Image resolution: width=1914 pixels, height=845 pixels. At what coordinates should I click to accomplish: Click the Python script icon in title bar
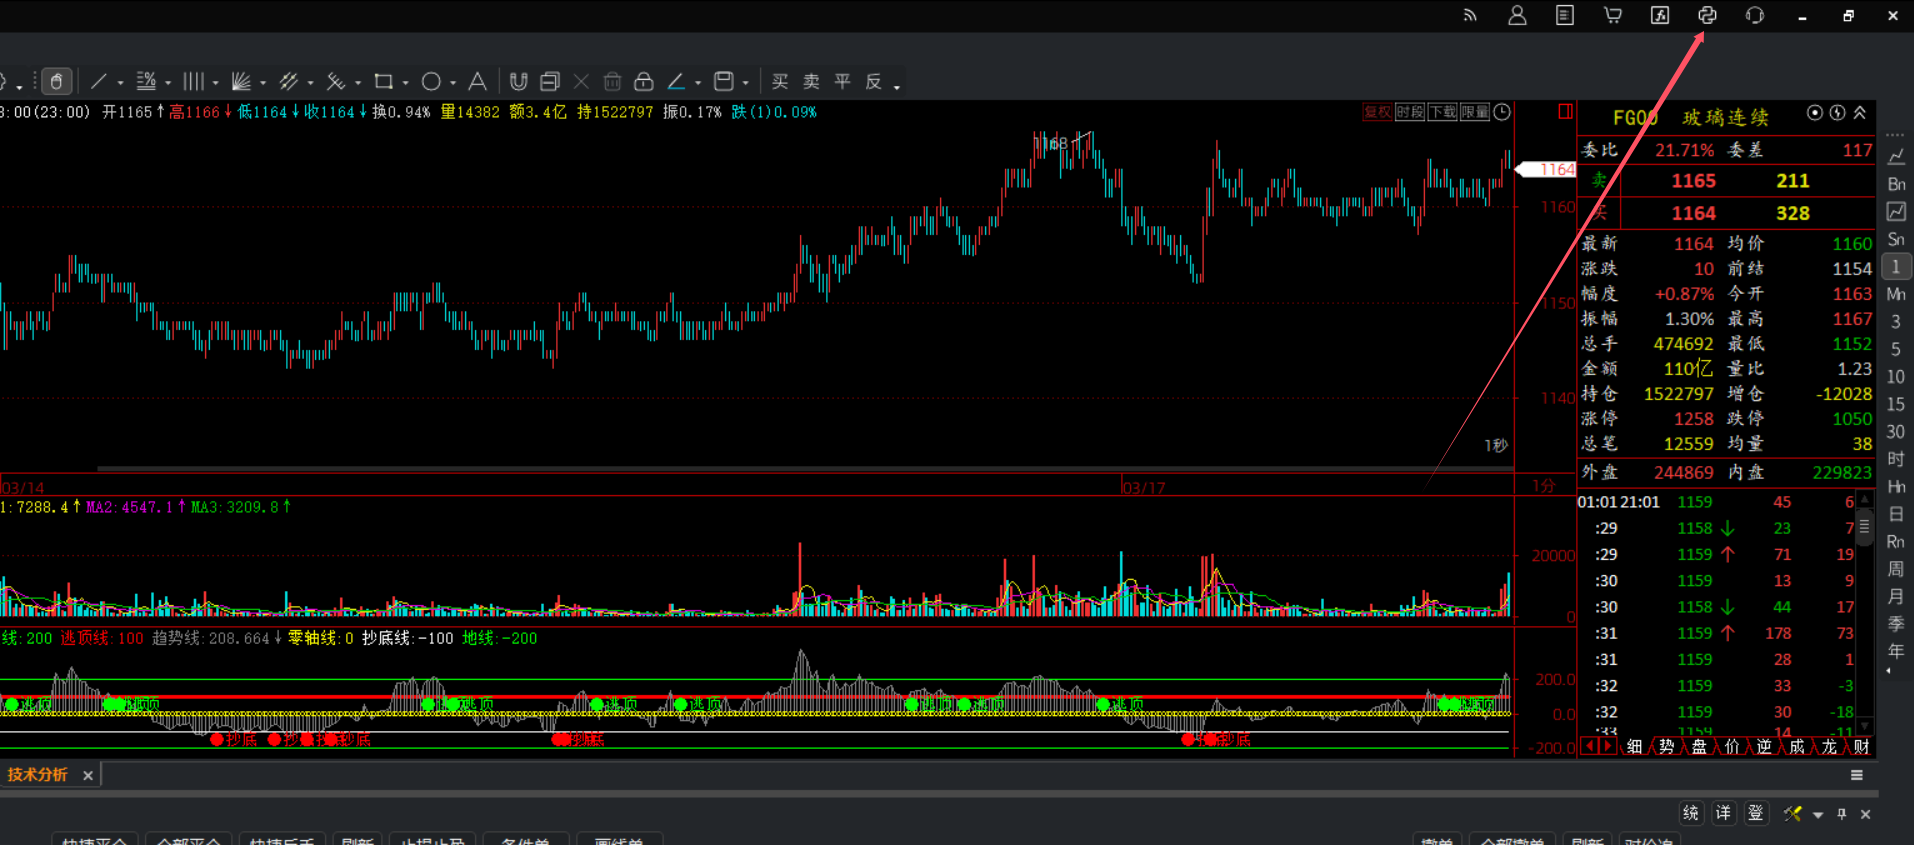pyautogui.click(x=1707, y=15)
